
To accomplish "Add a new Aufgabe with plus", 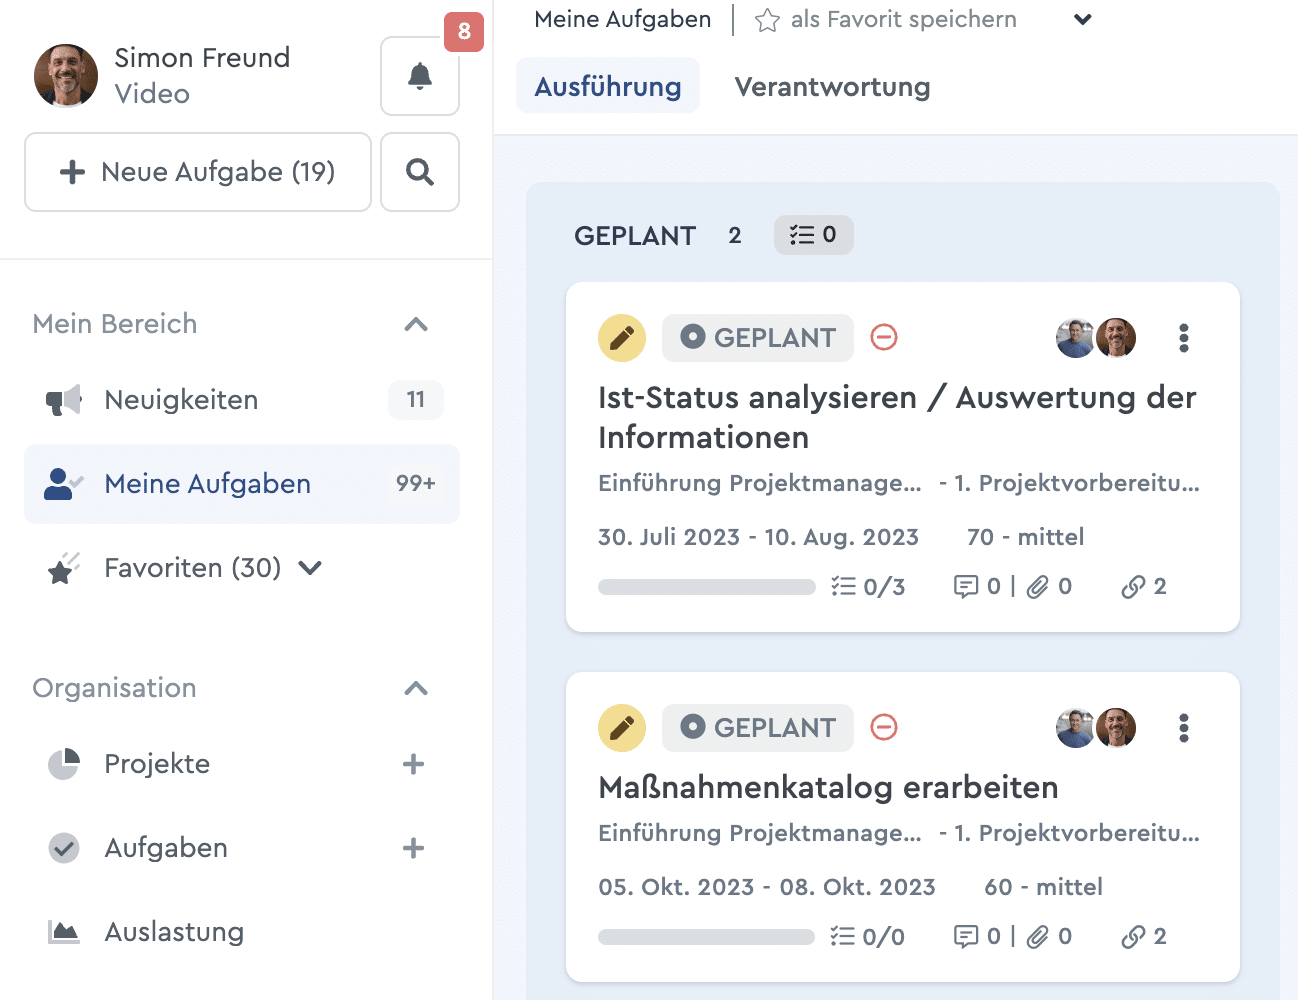I will 413,848.
